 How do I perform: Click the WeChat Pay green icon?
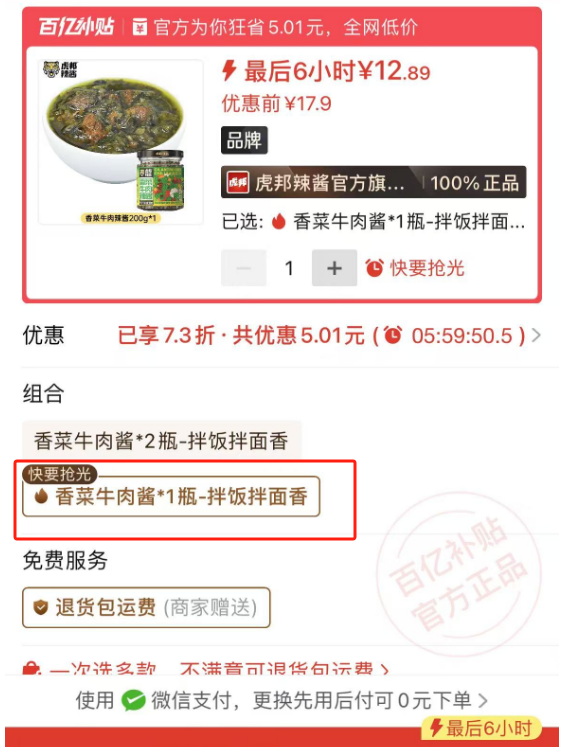coord(133,701)
